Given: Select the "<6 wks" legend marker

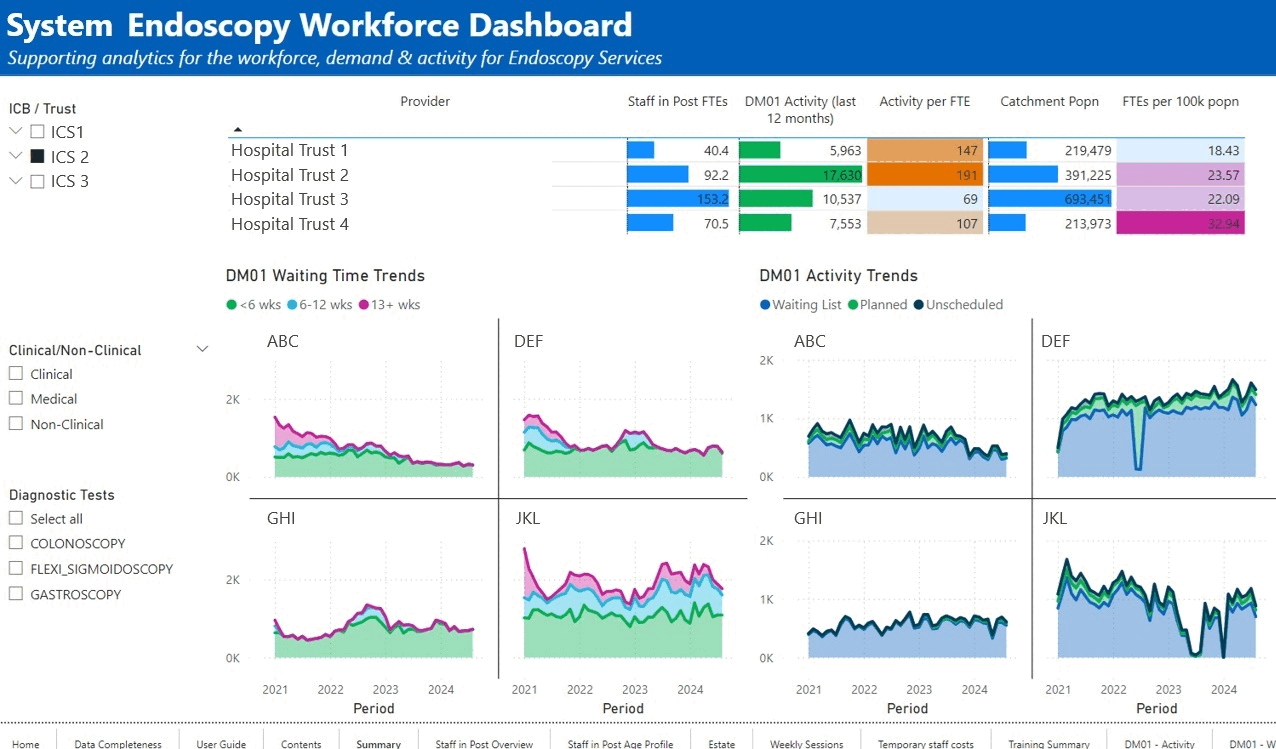Looking at the screenshot, I should tap(231, 303).
